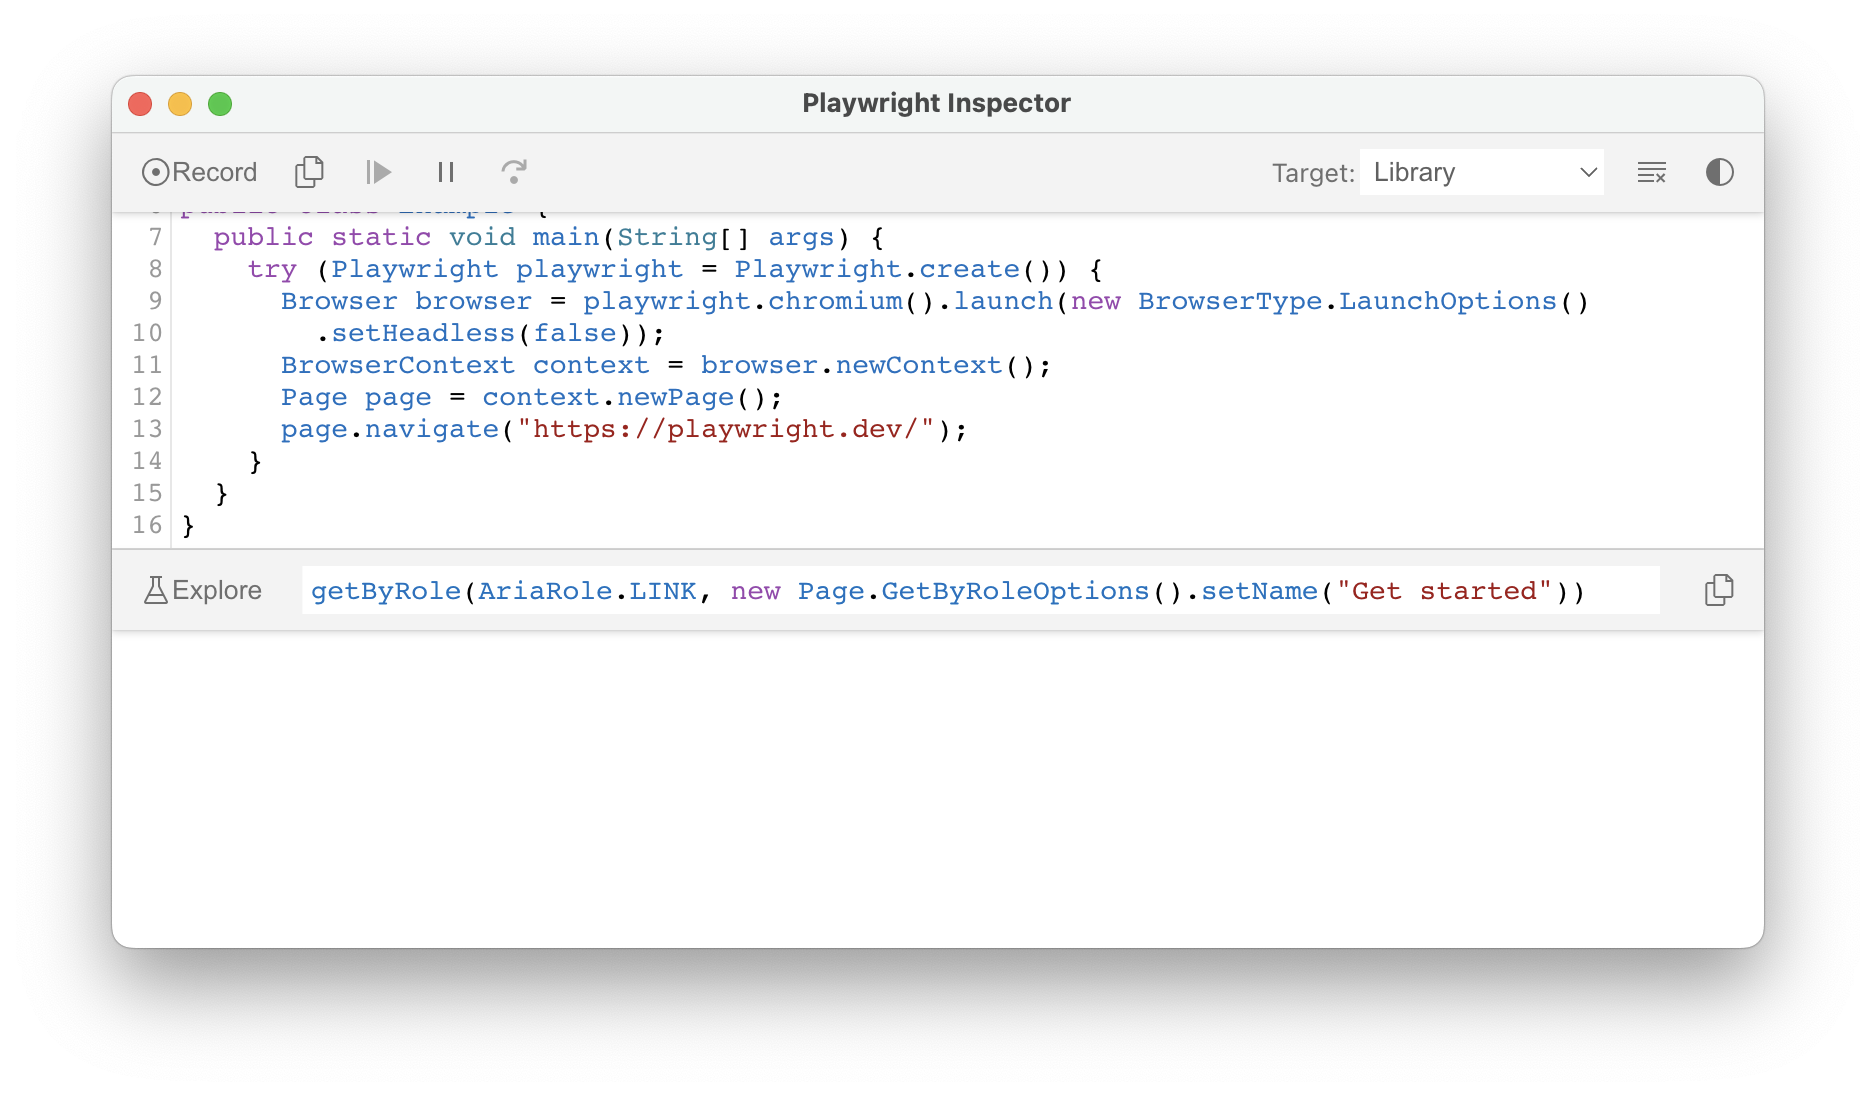Open the Target Library dropdown
Screen dimensions: 1876x1096
[x=1482, y=172]
